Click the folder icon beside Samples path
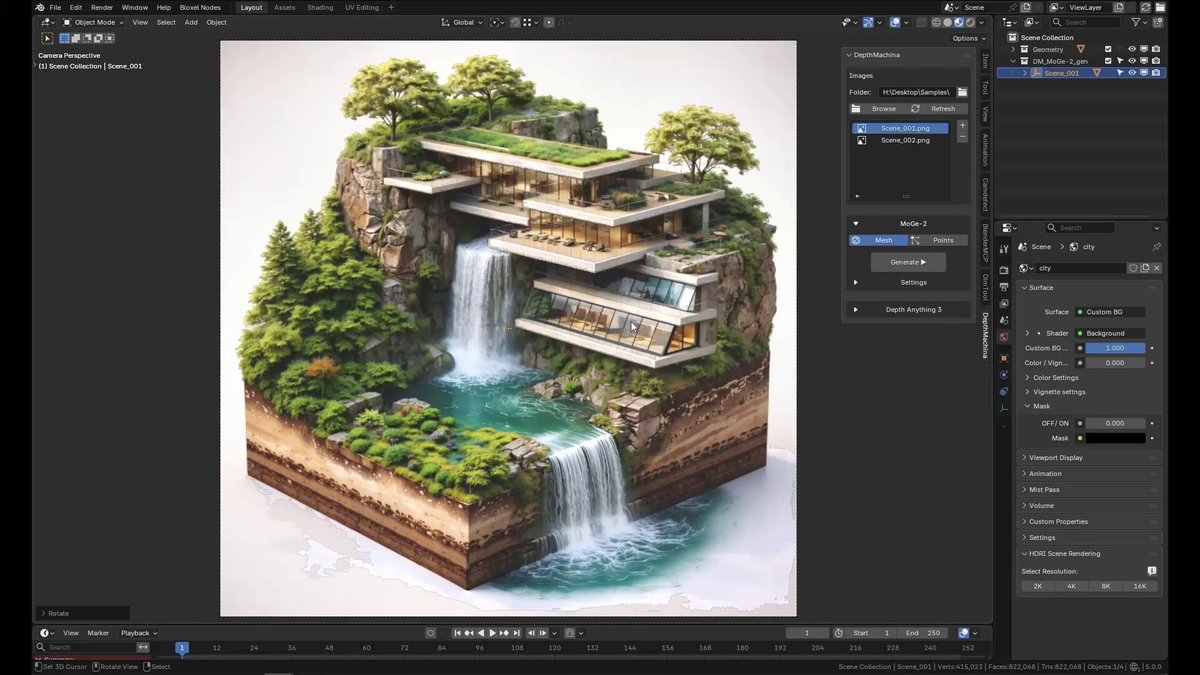1200x675 pixels. 962,92
